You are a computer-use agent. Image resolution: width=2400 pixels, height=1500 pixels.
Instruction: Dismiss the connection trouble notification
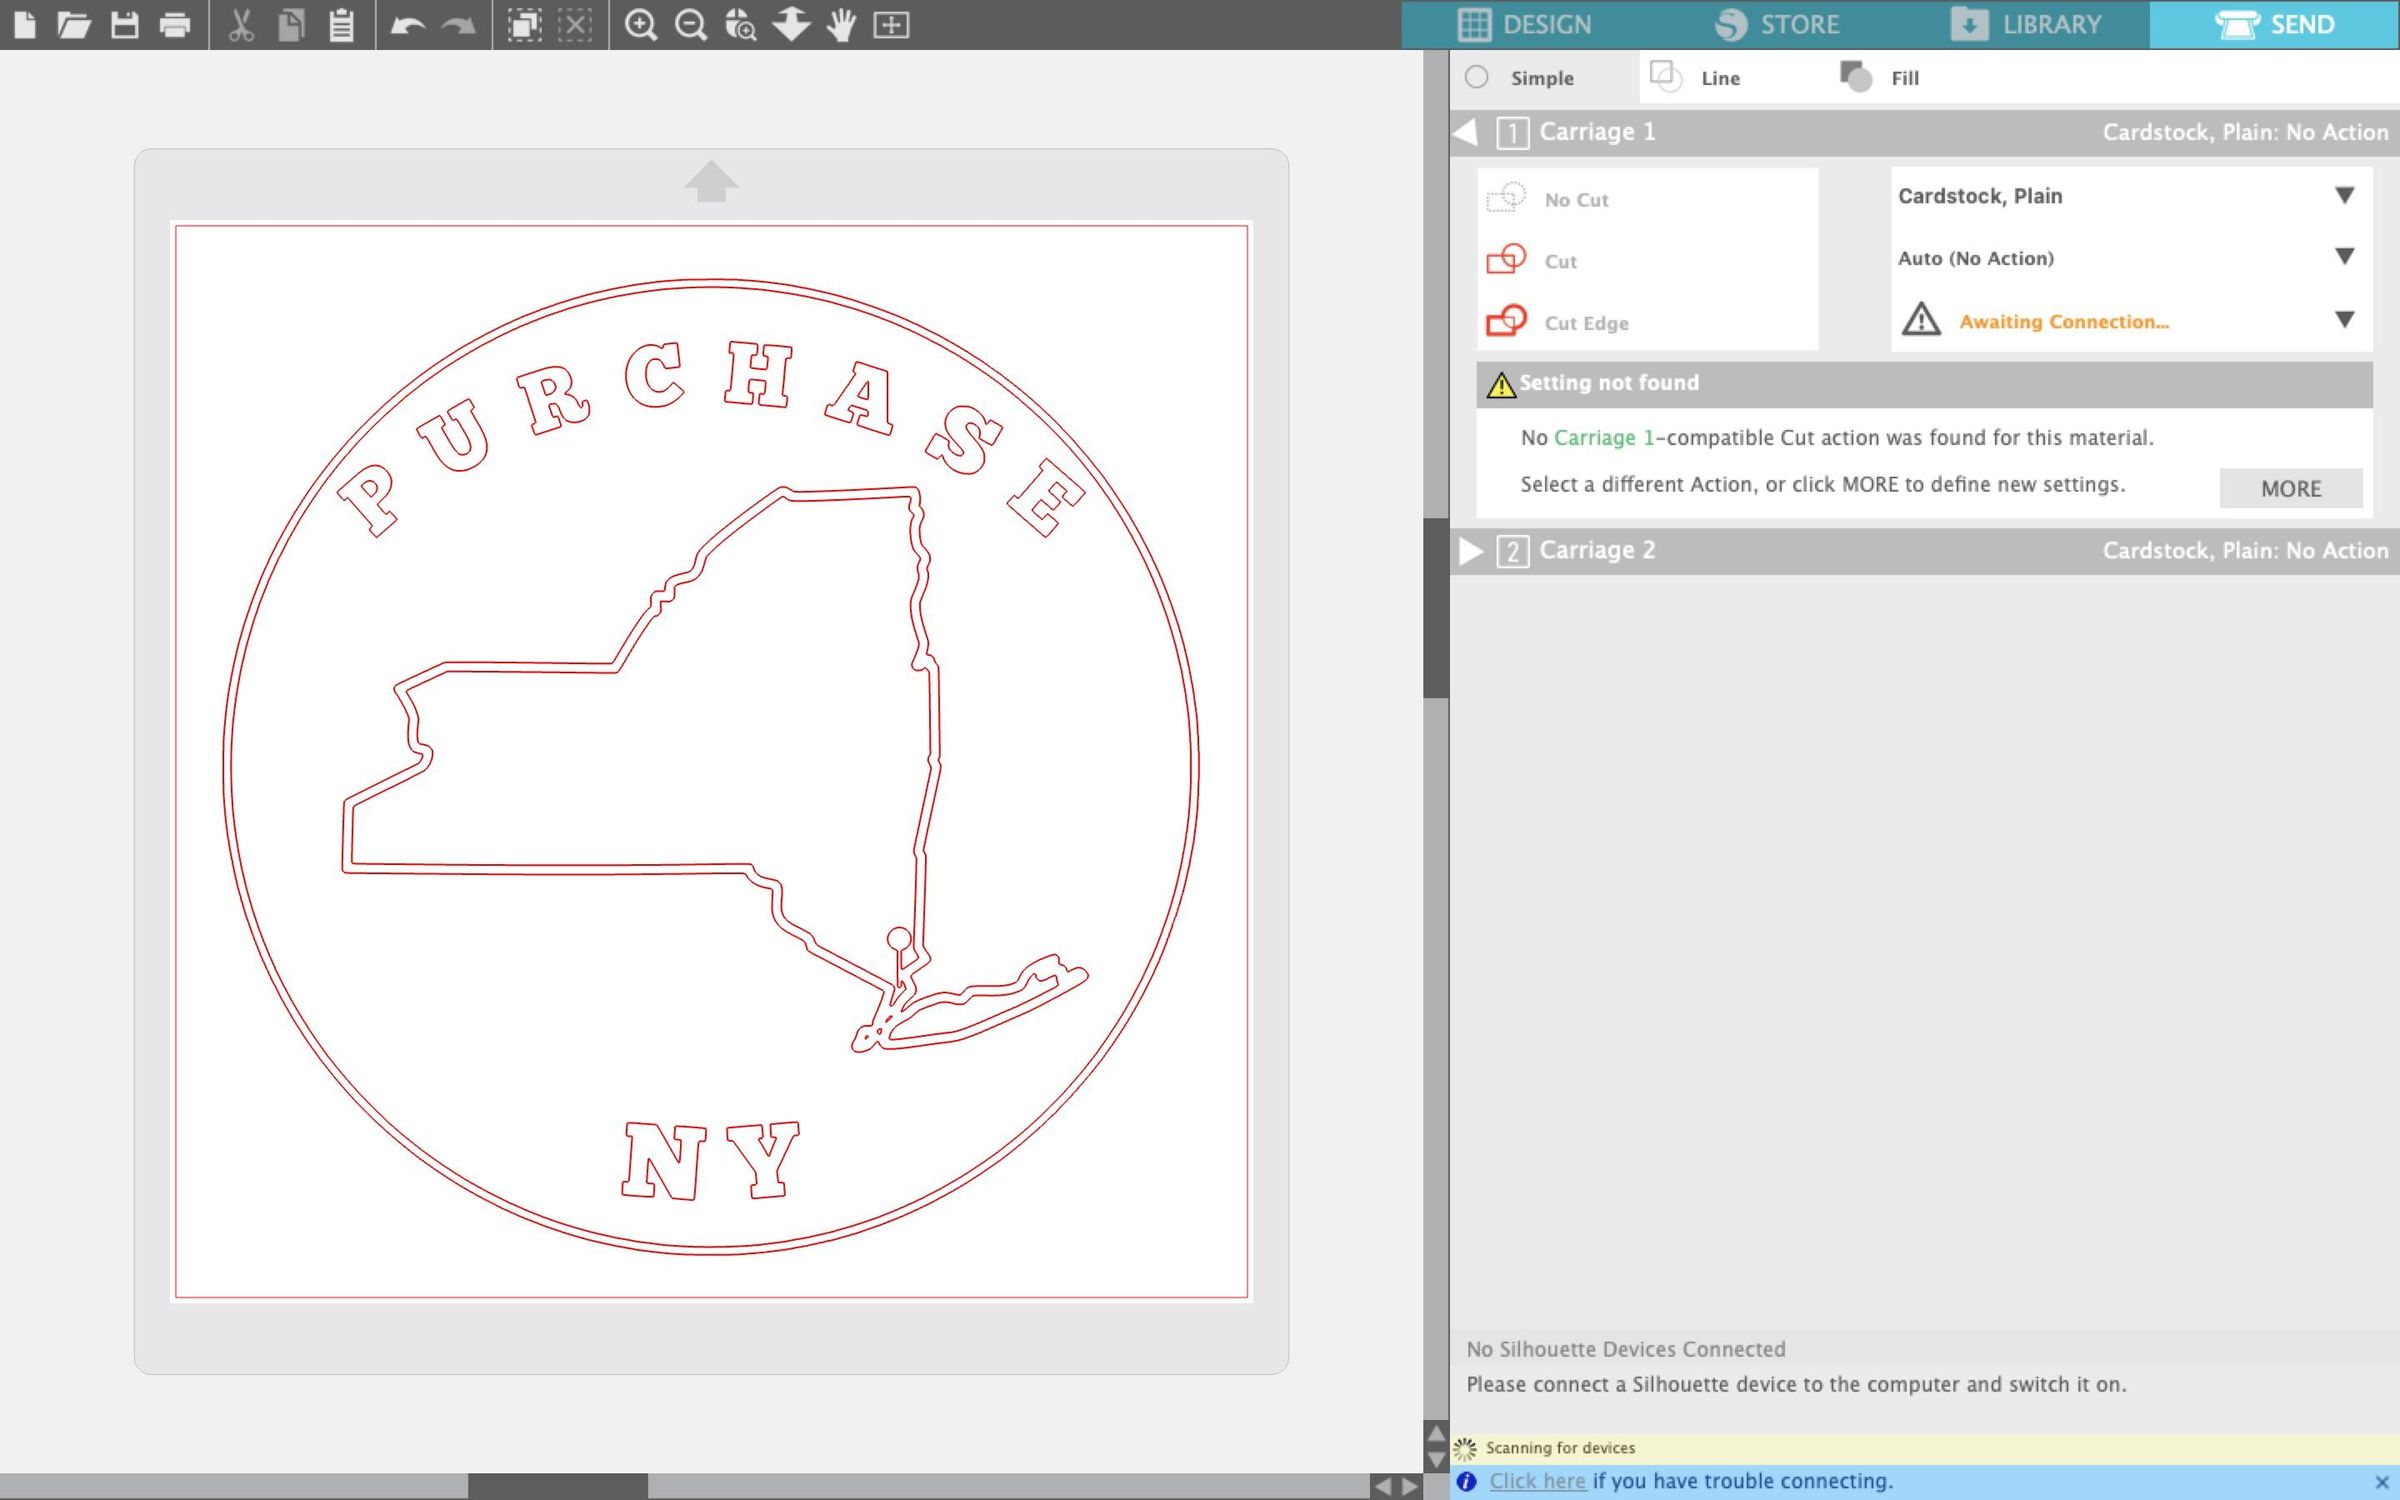2383,1481
